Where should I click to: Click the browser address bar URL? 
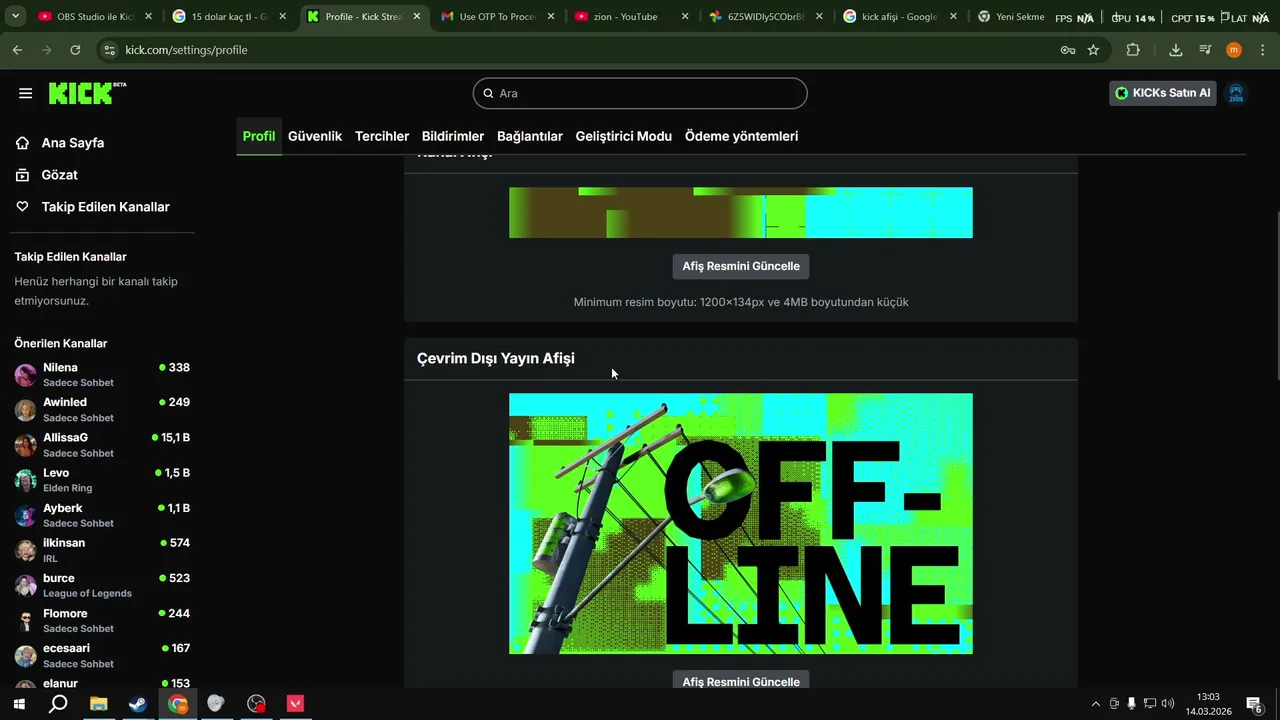186,50
